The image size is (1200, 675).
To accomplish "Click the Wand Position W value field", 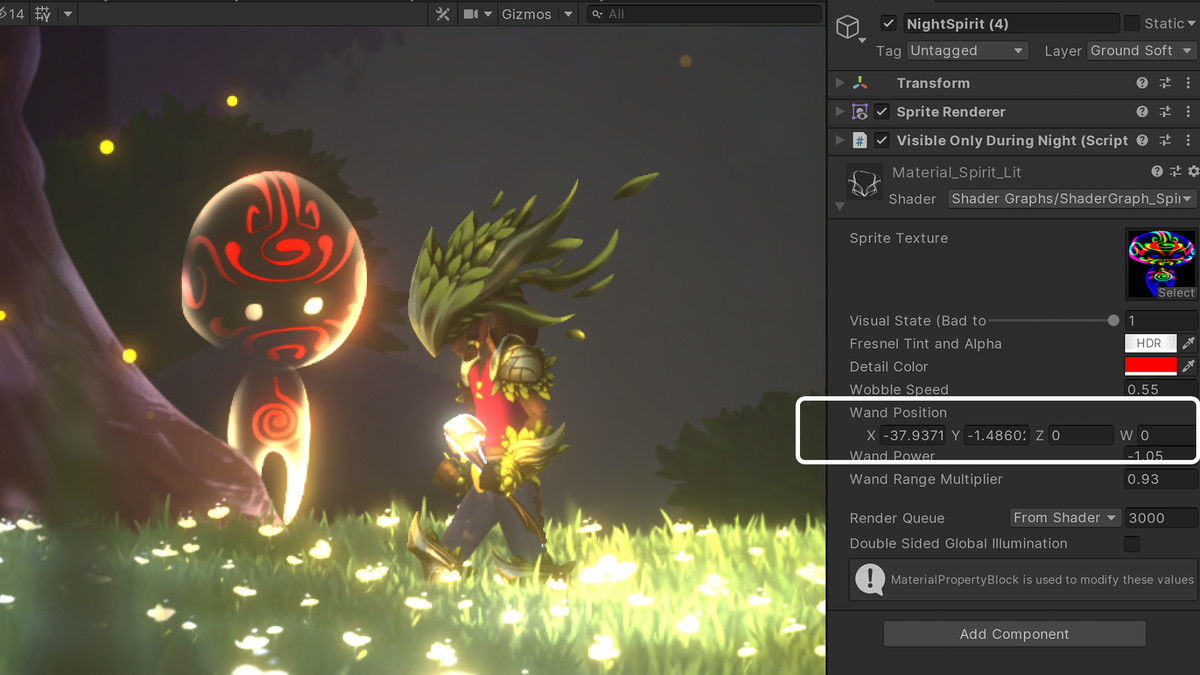I will 1167,435.
